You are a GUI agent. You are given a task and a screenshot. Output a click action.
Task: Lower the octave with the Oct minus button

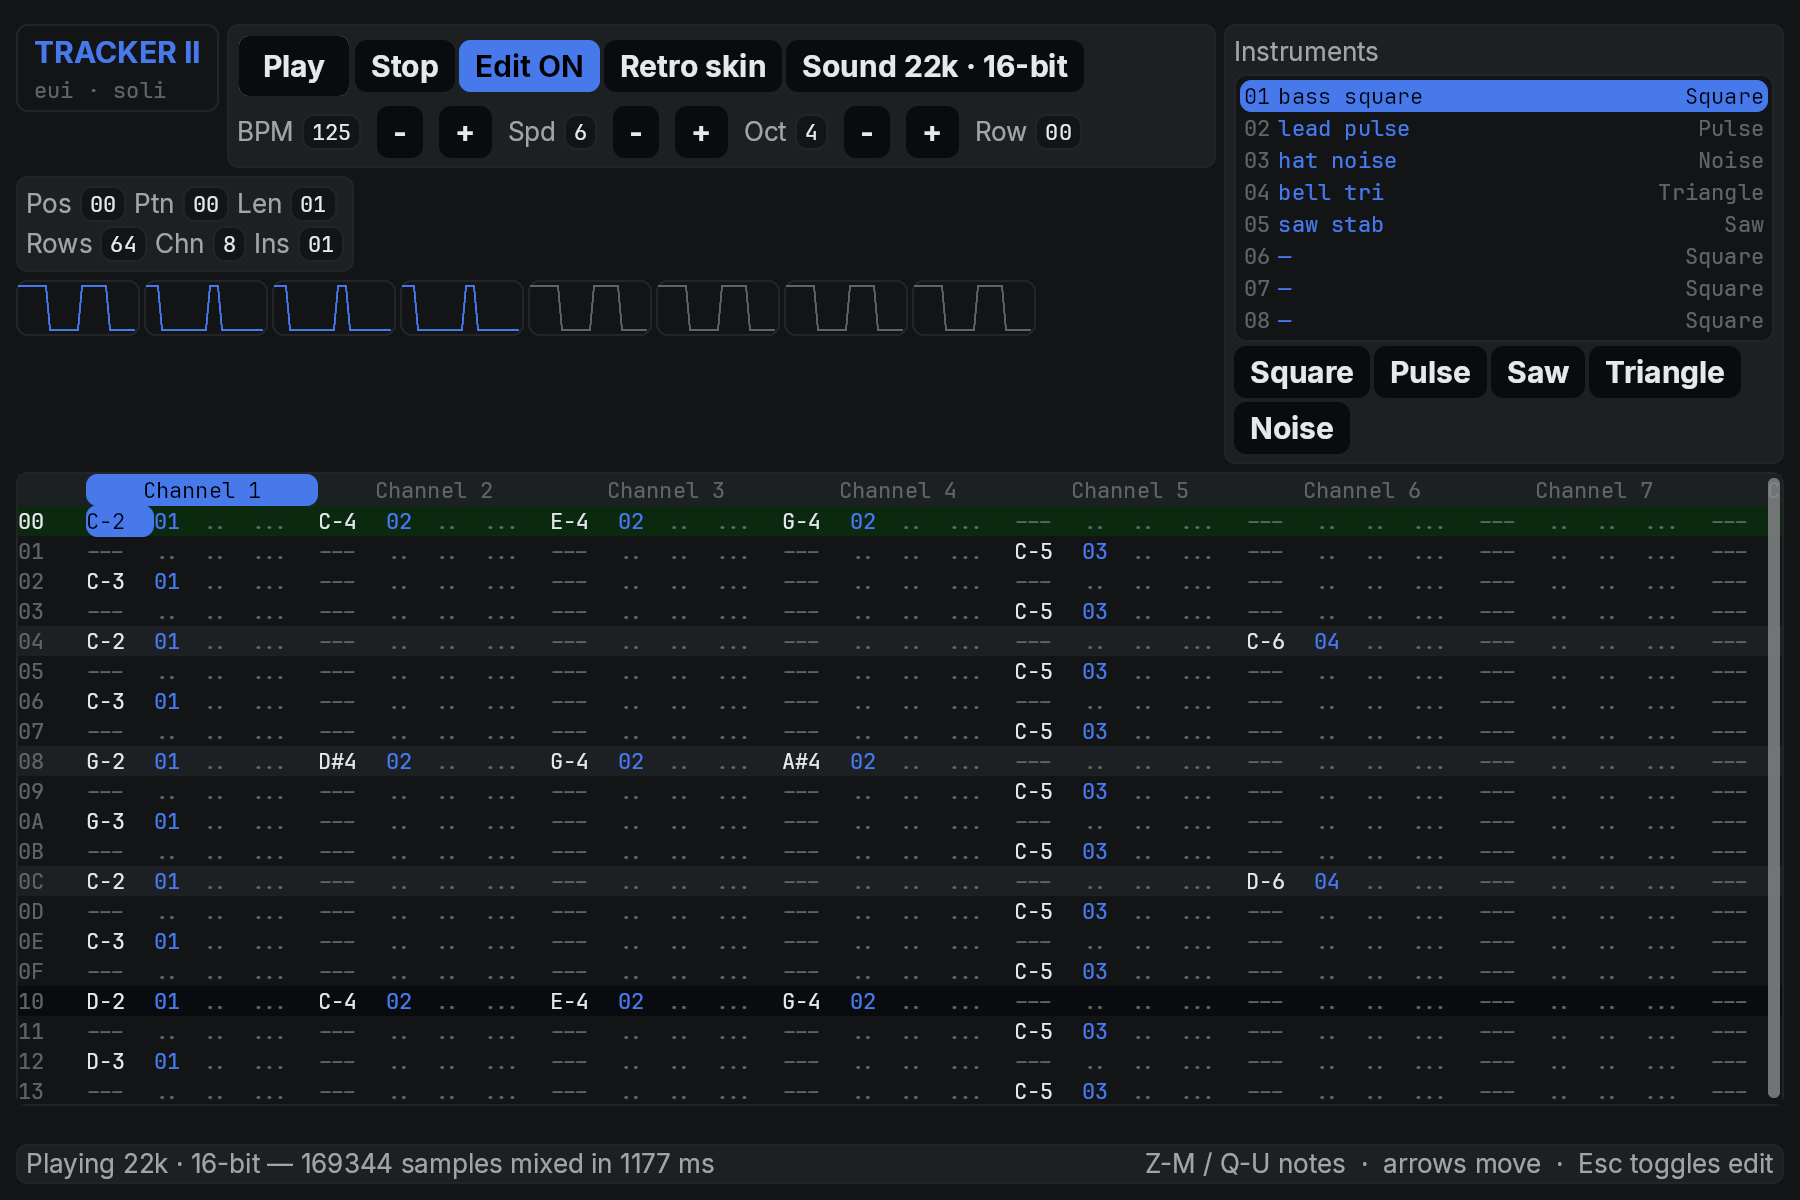867,132
